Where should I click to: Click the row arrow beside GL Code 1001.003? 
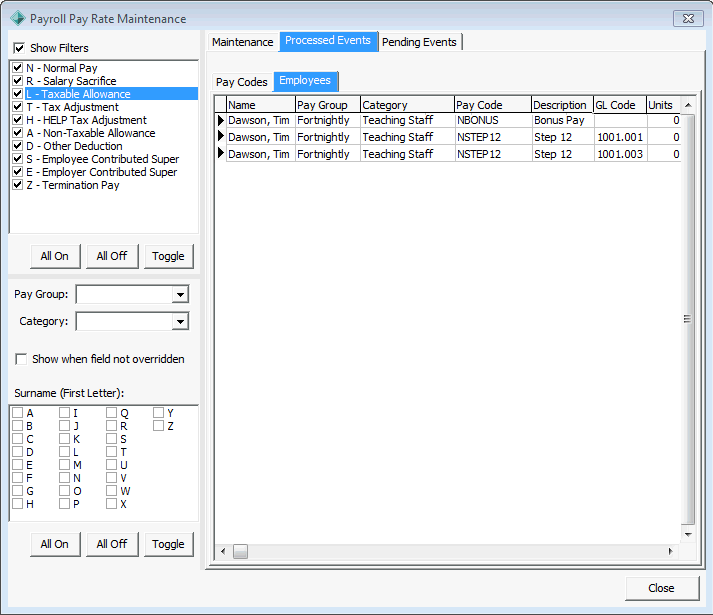[221, 153]
